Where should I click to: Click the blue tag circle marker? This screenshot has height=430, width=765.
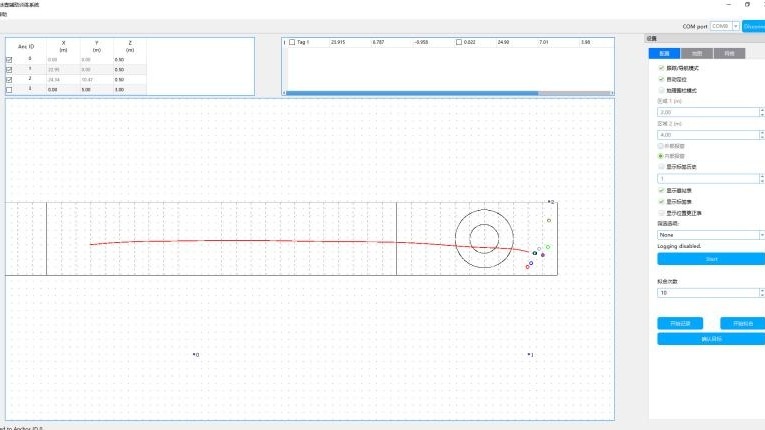(x=531, y=263)
